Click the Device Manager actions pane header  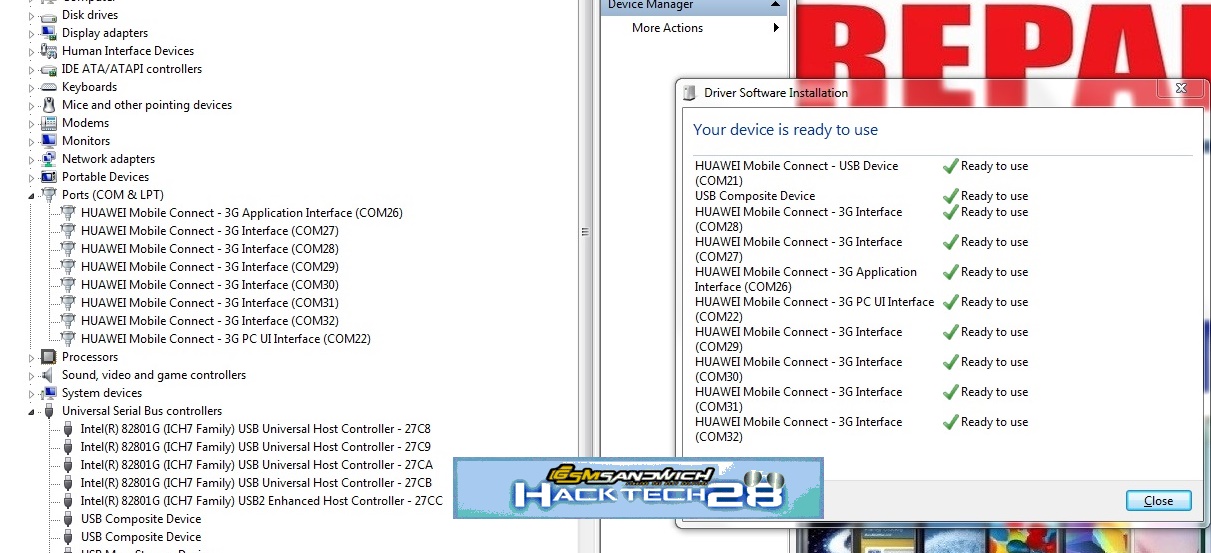click(x=694, y=6)
